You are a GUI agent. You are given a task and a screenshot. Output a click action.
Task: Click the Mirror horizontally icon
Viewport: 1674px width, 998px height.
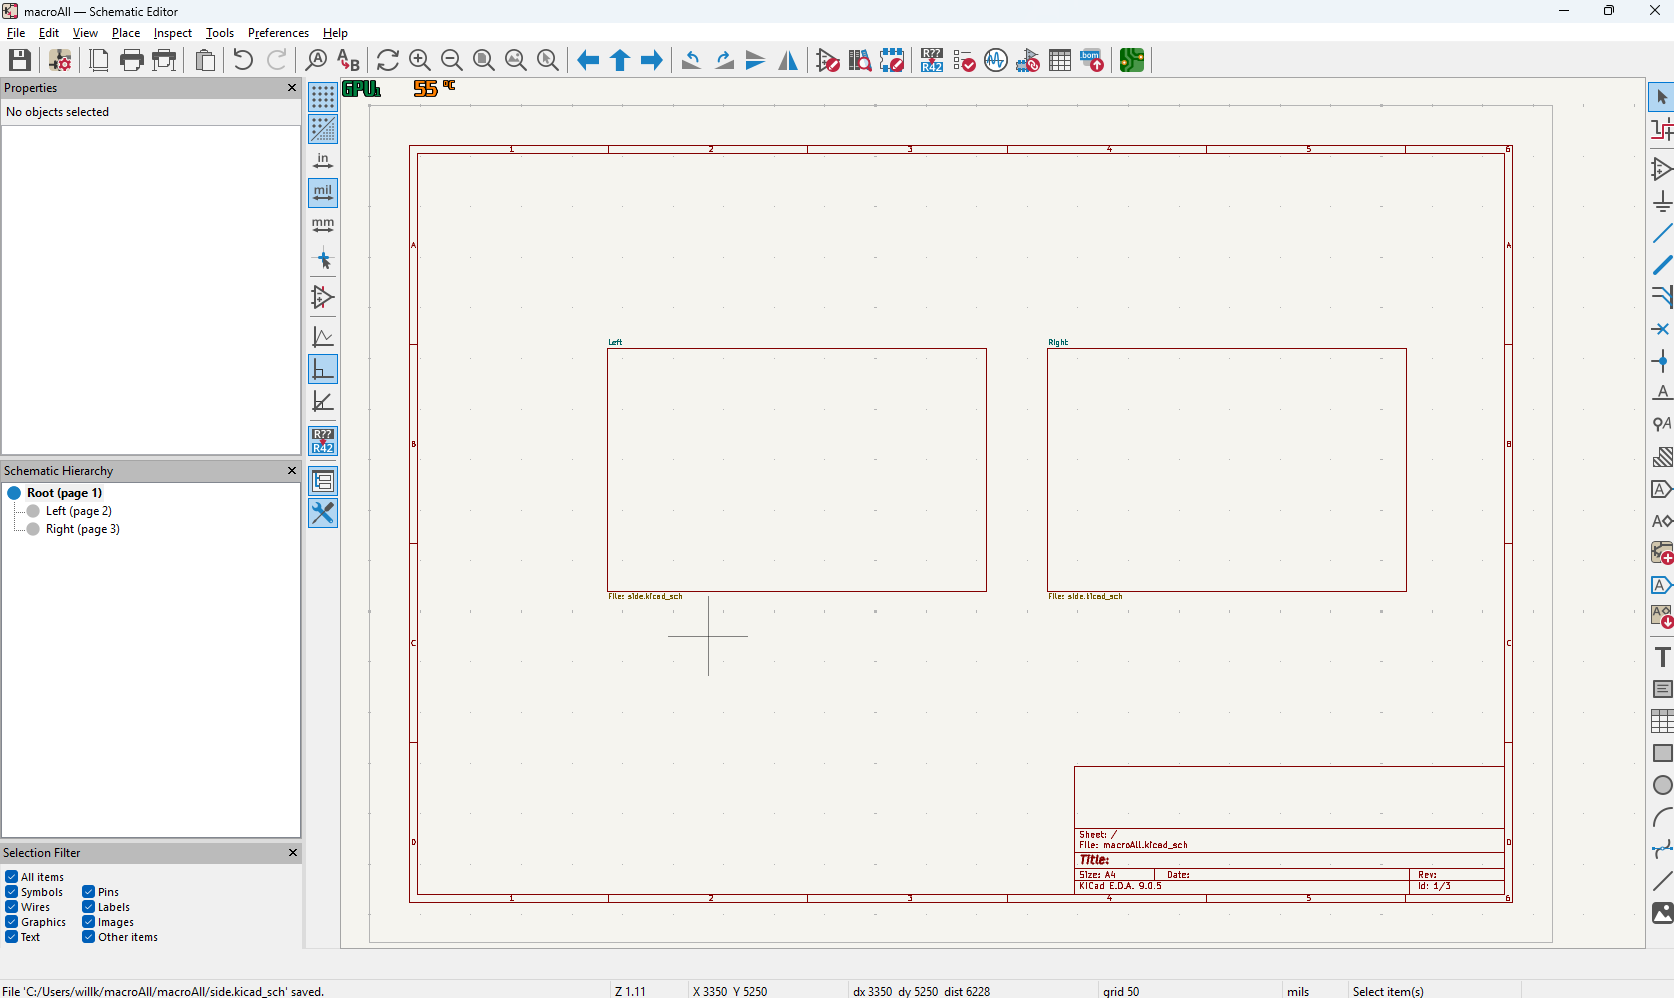click(788, 60)
